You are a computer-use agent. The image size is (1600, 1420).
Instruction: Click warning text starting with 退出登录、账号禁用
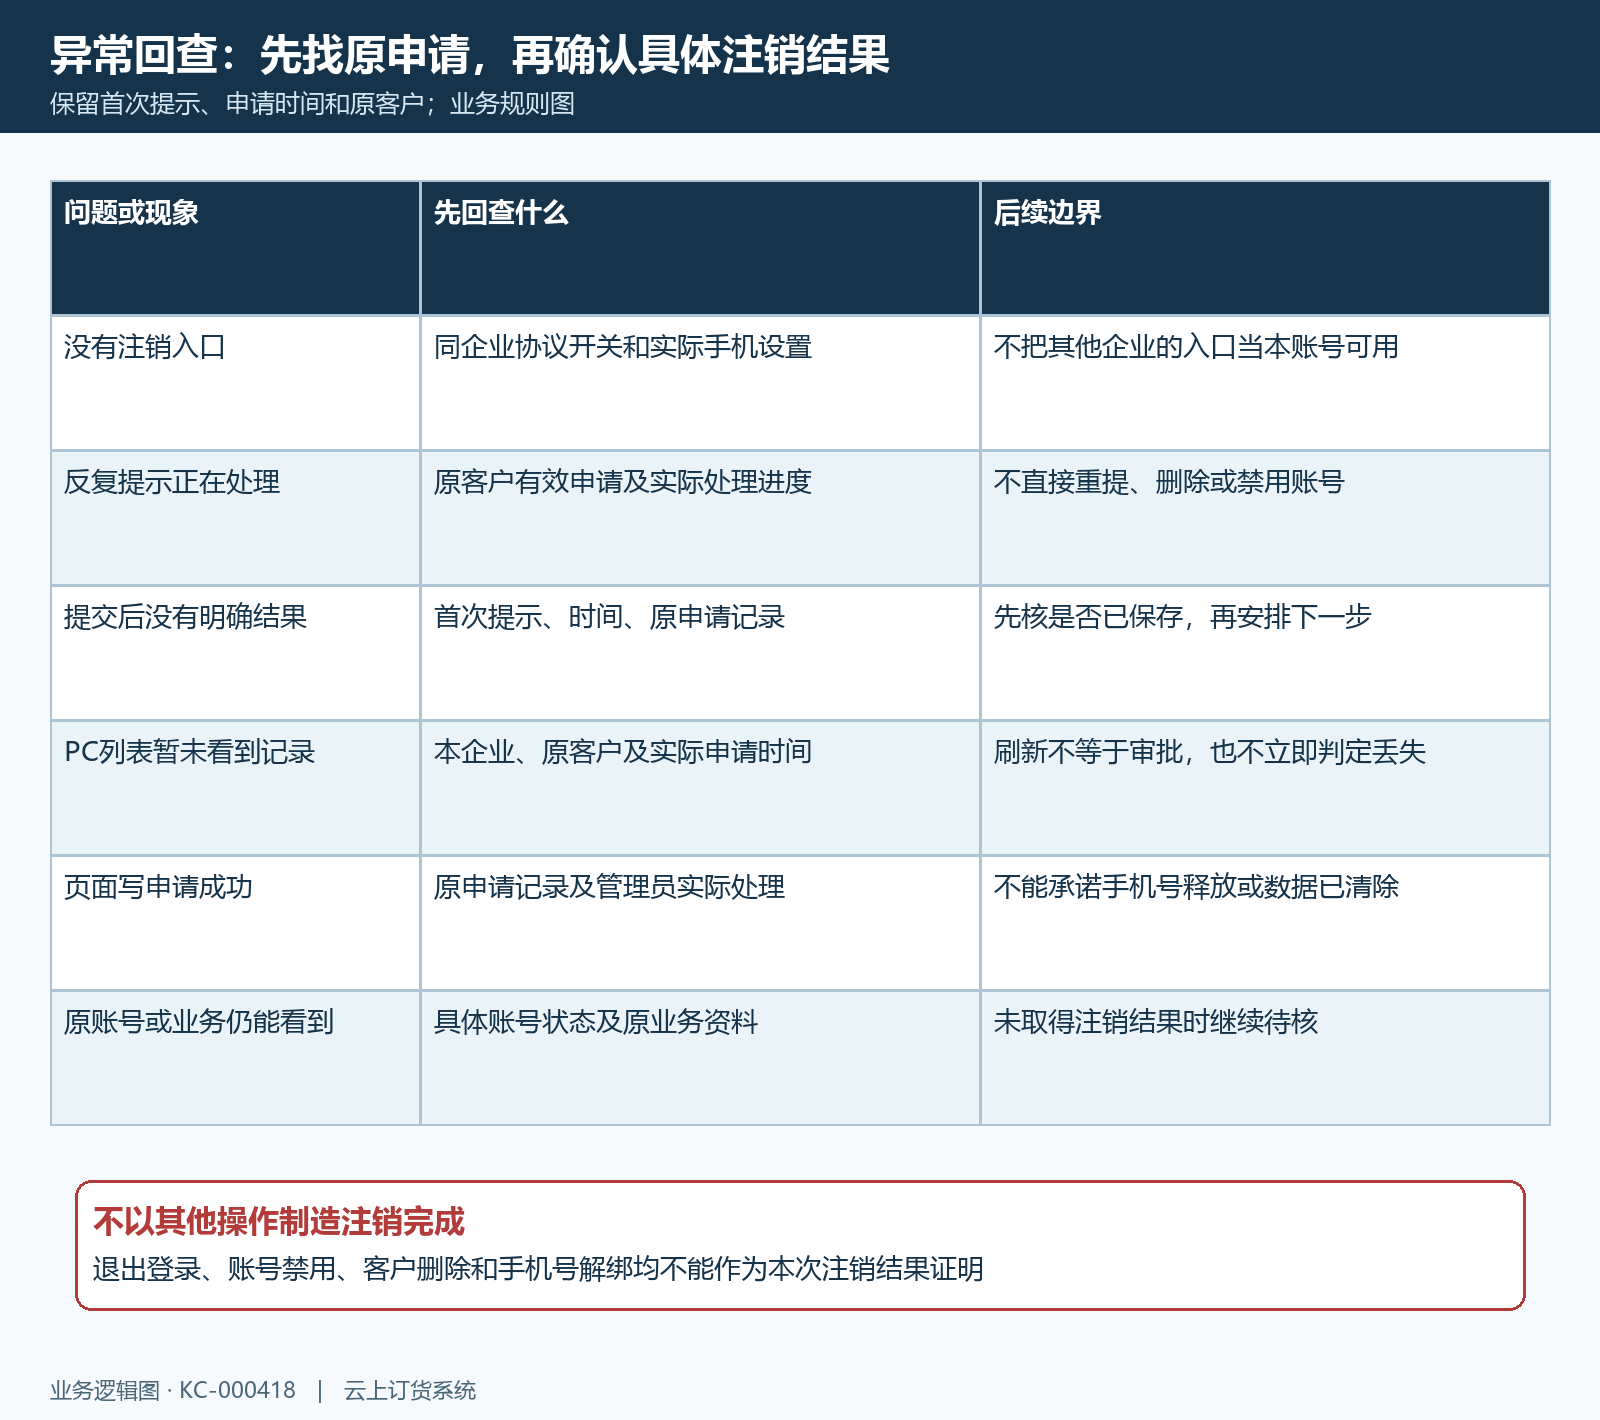[x=538, y=1269]
